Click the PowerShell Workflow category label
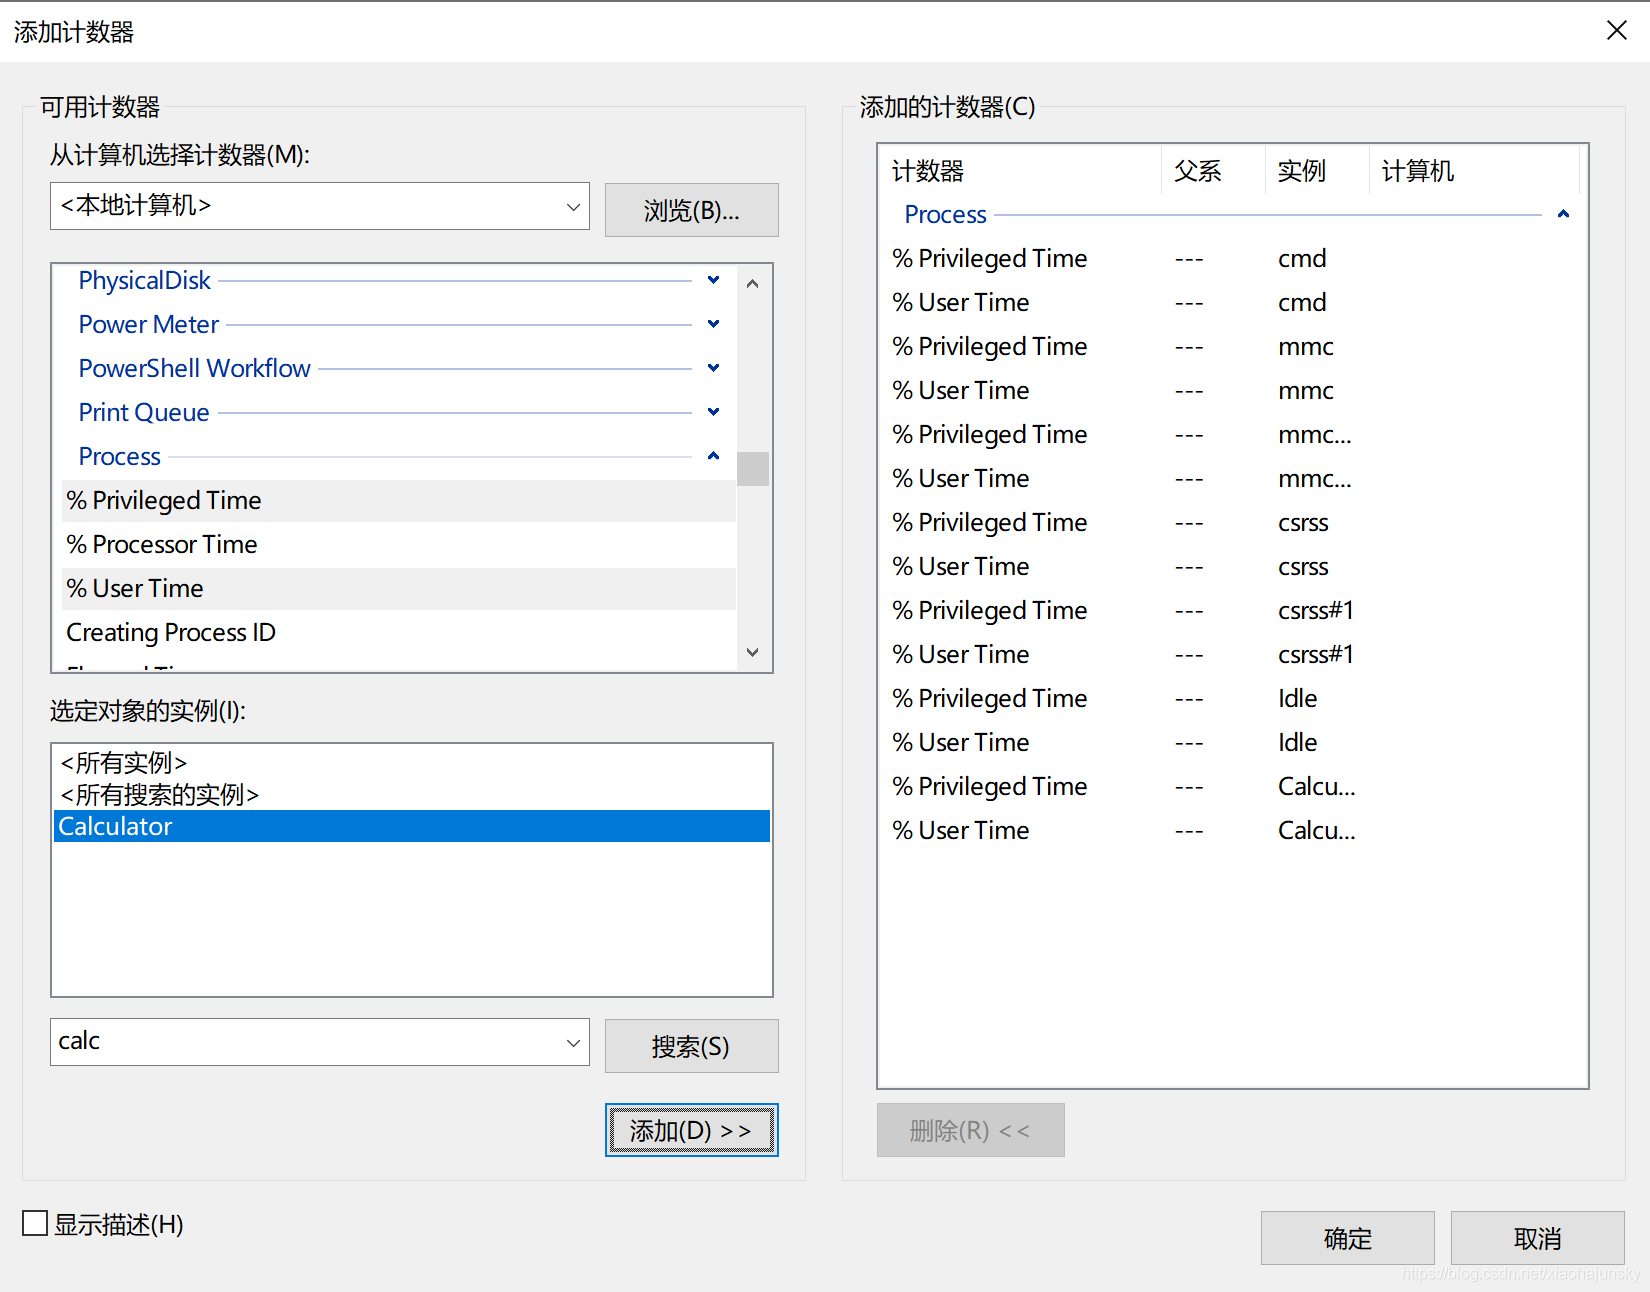Viewport: 1650px width, 1292px height. tap(194, 368)
